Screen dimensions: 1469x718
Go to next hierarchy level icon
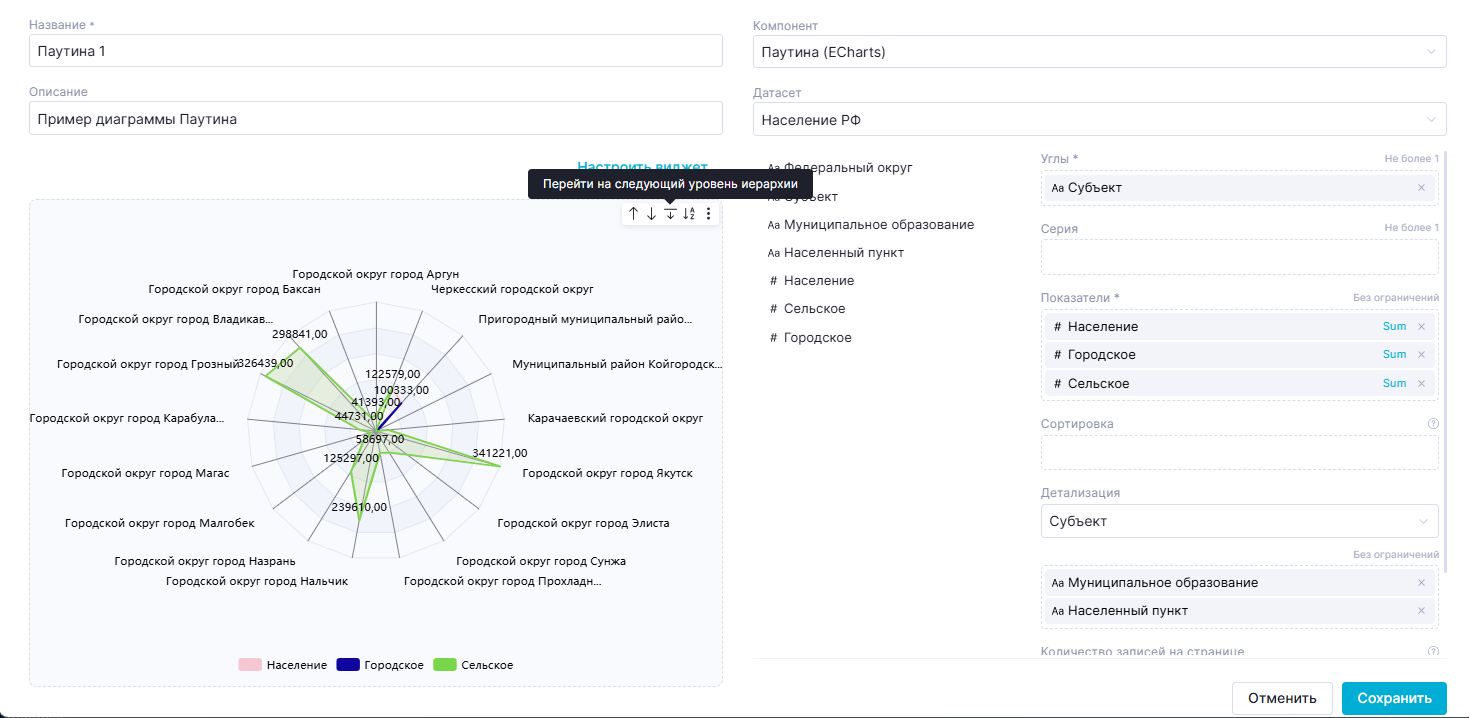[x=670, y=214]
